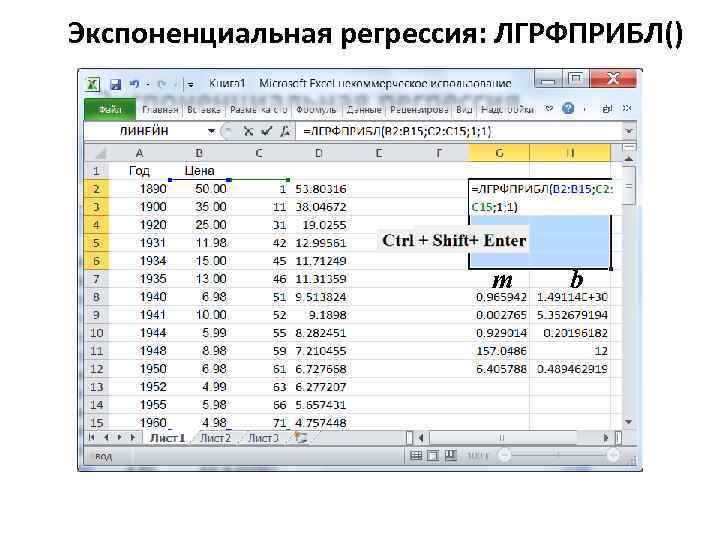This screenshot has height=540, width=720.
Task: Open the Формулы ribbon tab
Action: pos(316,110)
